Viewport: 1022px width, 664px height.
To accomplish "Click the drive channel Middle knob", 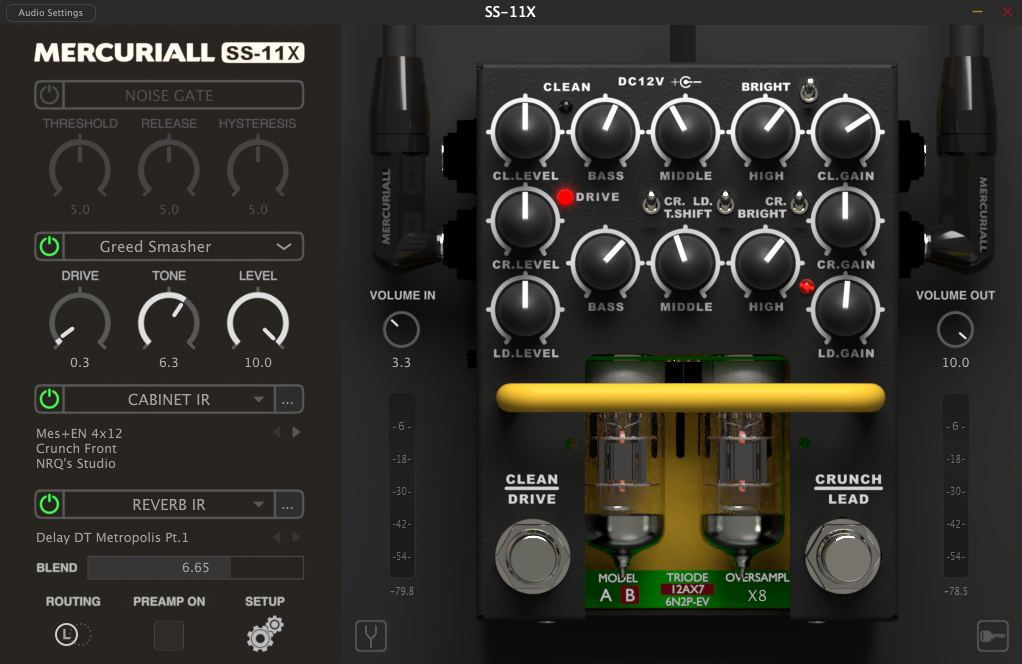I will tap(686, 263).
